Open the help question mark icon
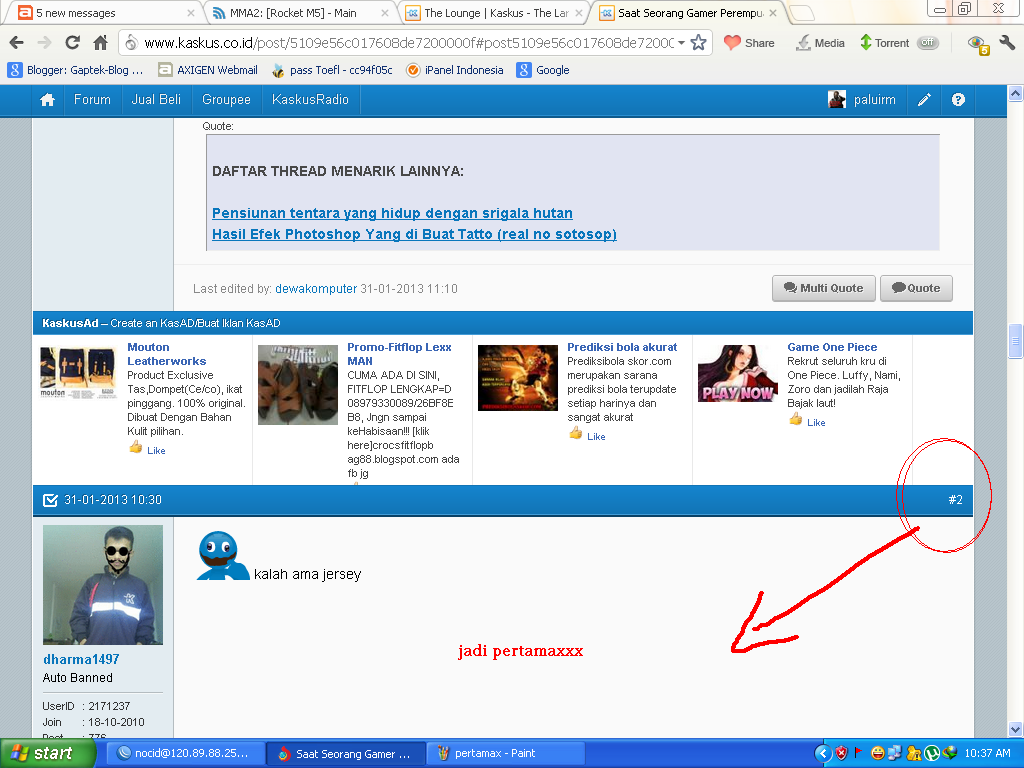The height and width of the screenshot is (768, 1024). pyautogui.click(x=958, y=100)
